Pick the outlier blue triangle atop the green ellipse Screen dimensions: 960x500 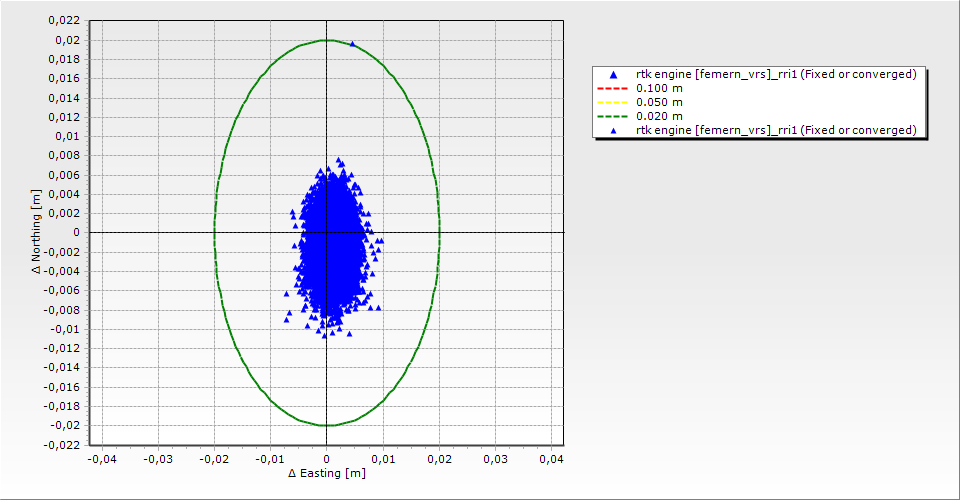352,44
